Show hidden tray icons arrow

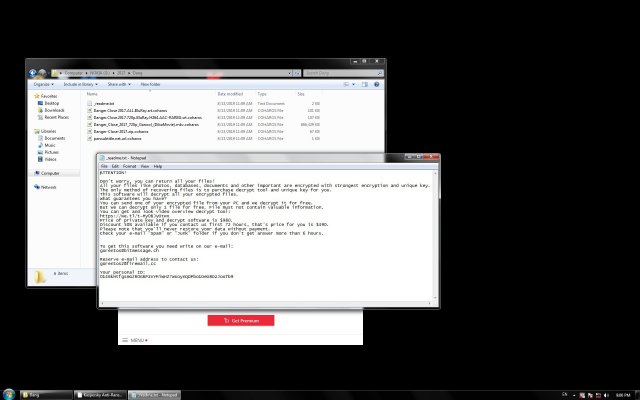coord(574,395)
